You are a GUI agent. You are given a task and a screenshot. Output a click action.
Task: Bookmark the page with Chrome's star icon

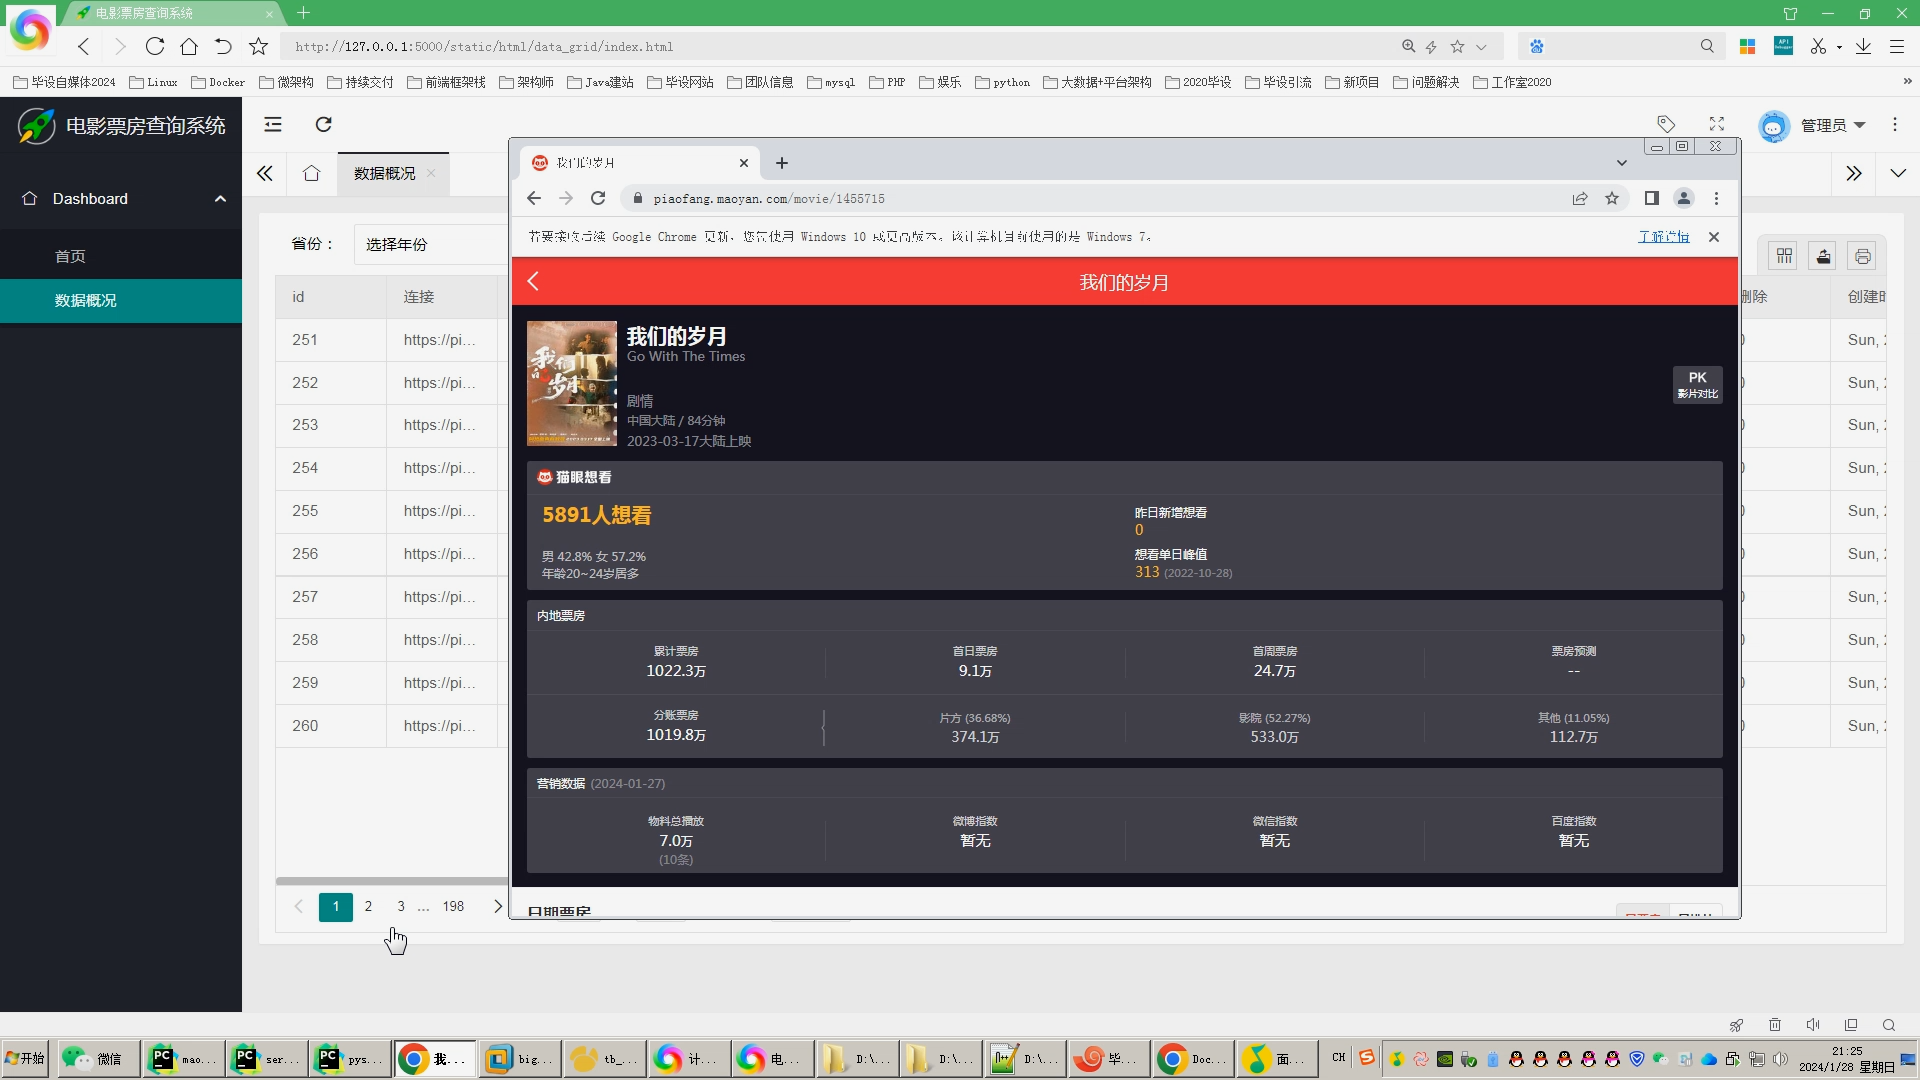[1612, 199]
